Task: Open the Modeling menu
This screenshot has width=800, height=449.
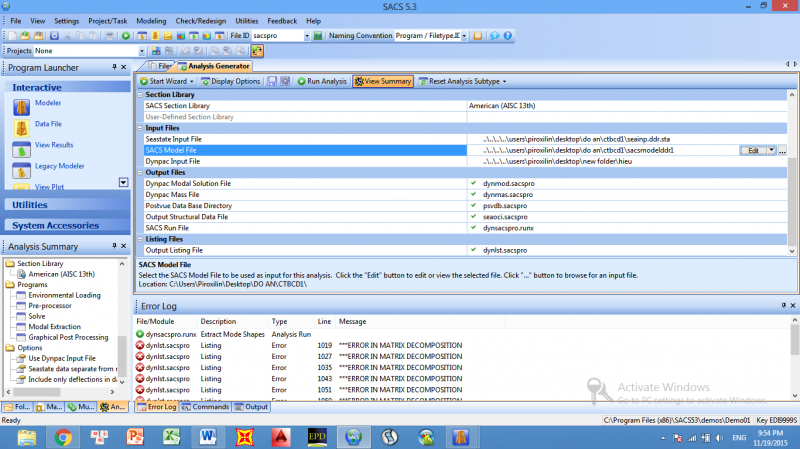Action: click(151, 21)
